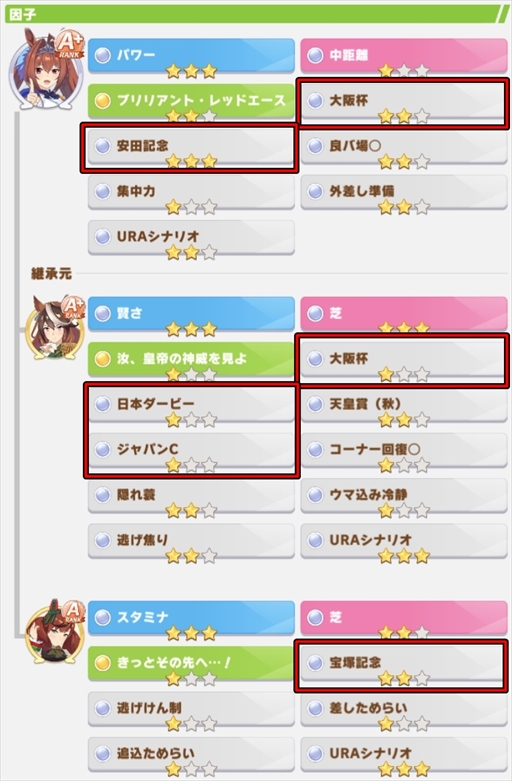Image resolution: width=512 pixels, height=781 pixels.
Task: Select the 賢さ blue factor bar
Action: (191, 315)
